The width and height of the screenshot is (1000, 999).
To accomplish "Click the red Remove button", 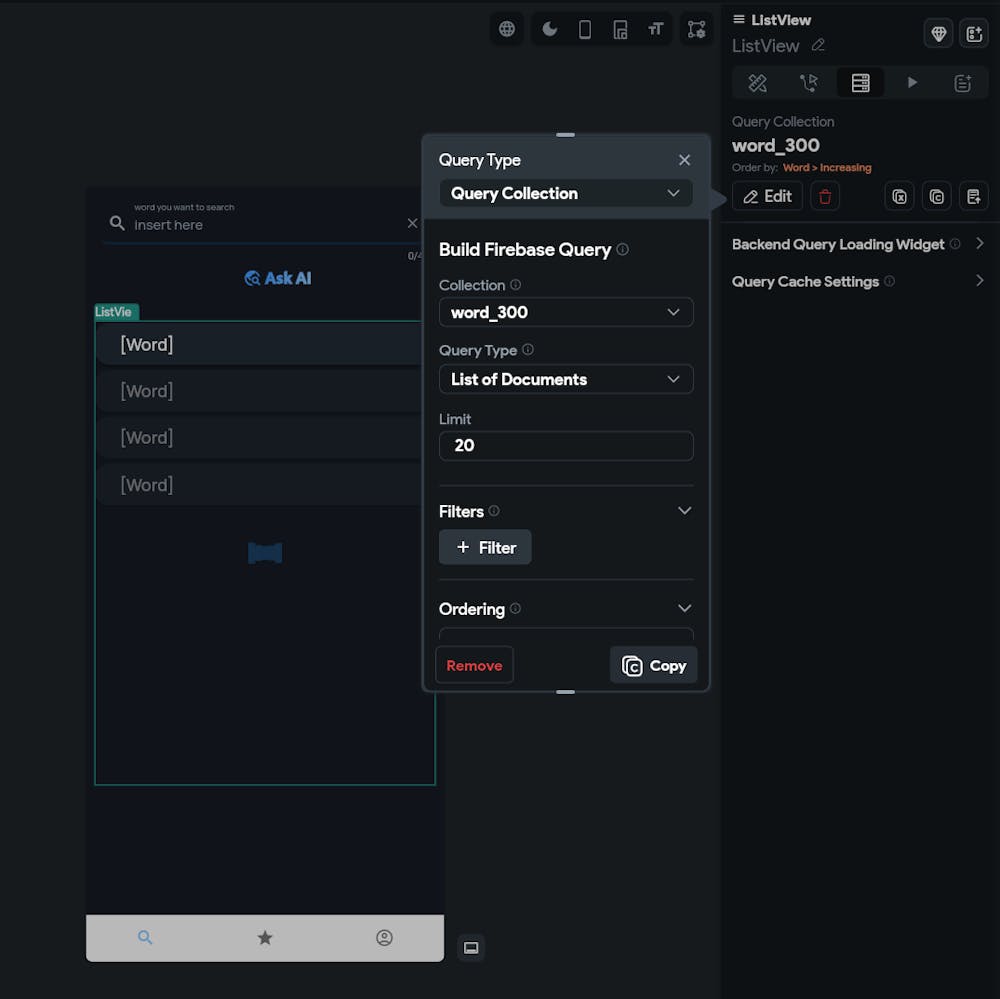I will click(474, 665).
